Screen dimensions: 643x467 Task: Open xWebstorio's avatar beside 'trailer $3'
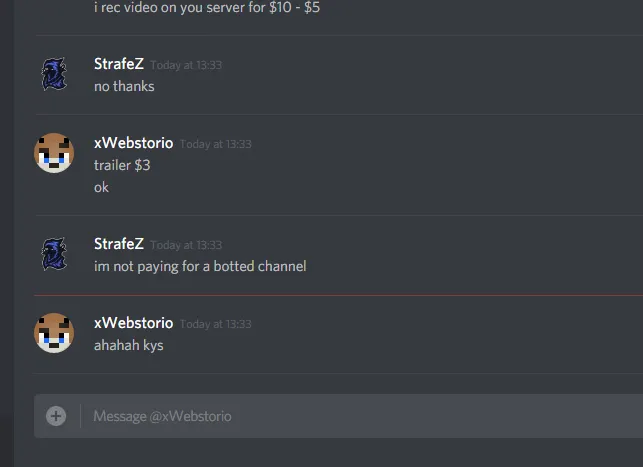click(x=54, y=153)
